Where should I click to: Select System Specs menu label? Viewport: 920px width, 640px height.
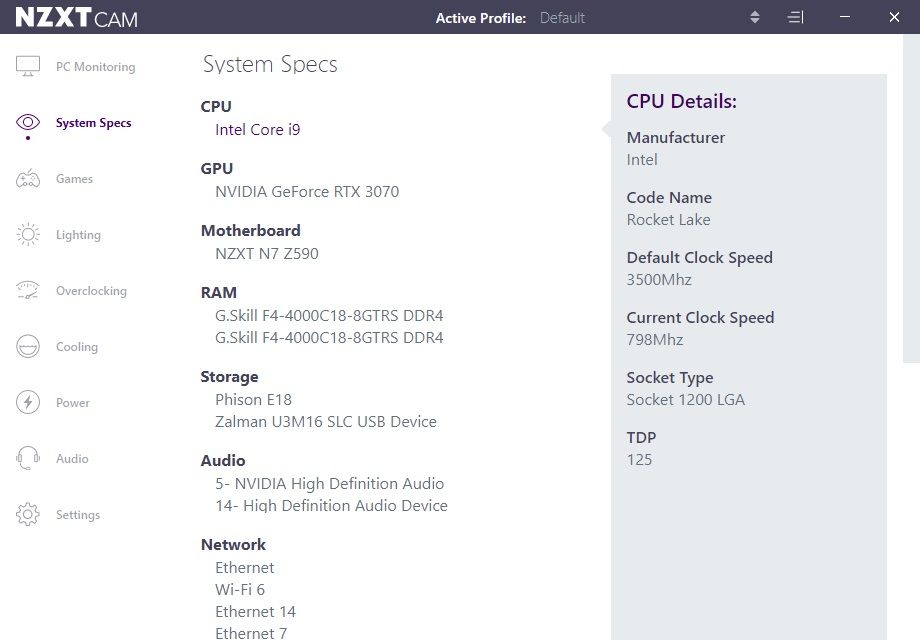click(93, 123)
